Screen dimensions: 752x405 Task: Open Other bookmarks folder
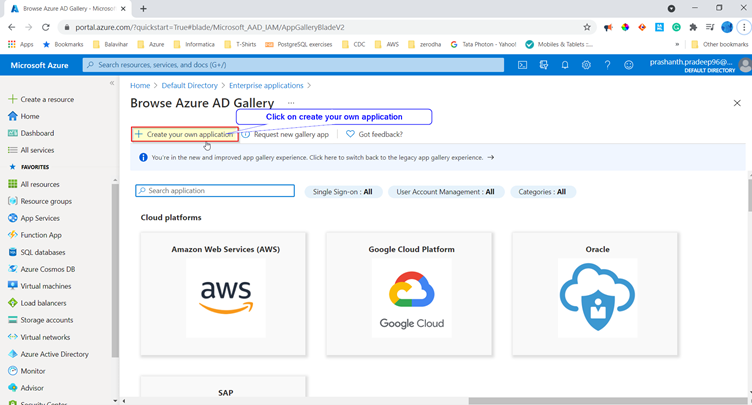pyautogui.click(x=720, y=44)
